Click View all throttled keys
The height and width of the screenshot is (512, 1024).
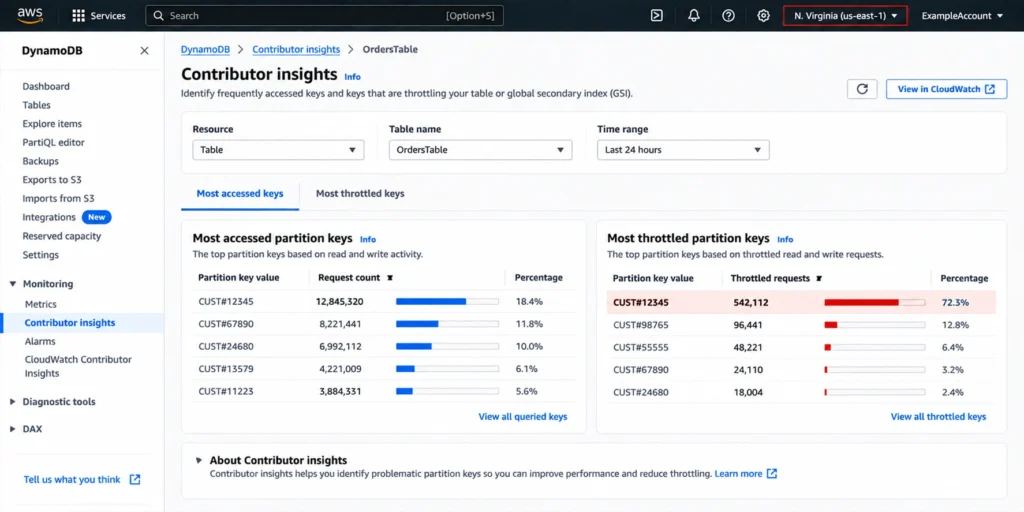coord(938,417)
